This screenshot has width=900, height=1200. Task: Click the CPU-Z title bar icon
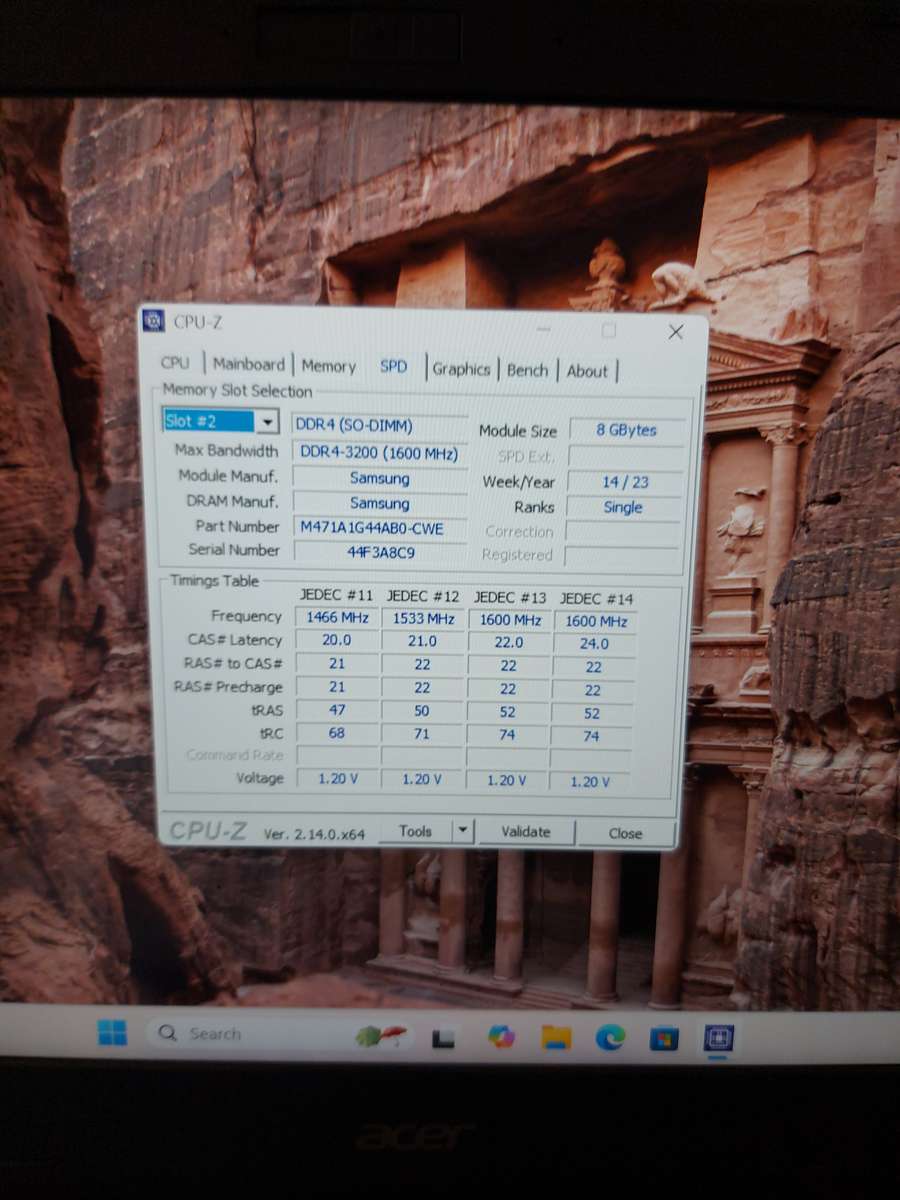click(152, 323)
